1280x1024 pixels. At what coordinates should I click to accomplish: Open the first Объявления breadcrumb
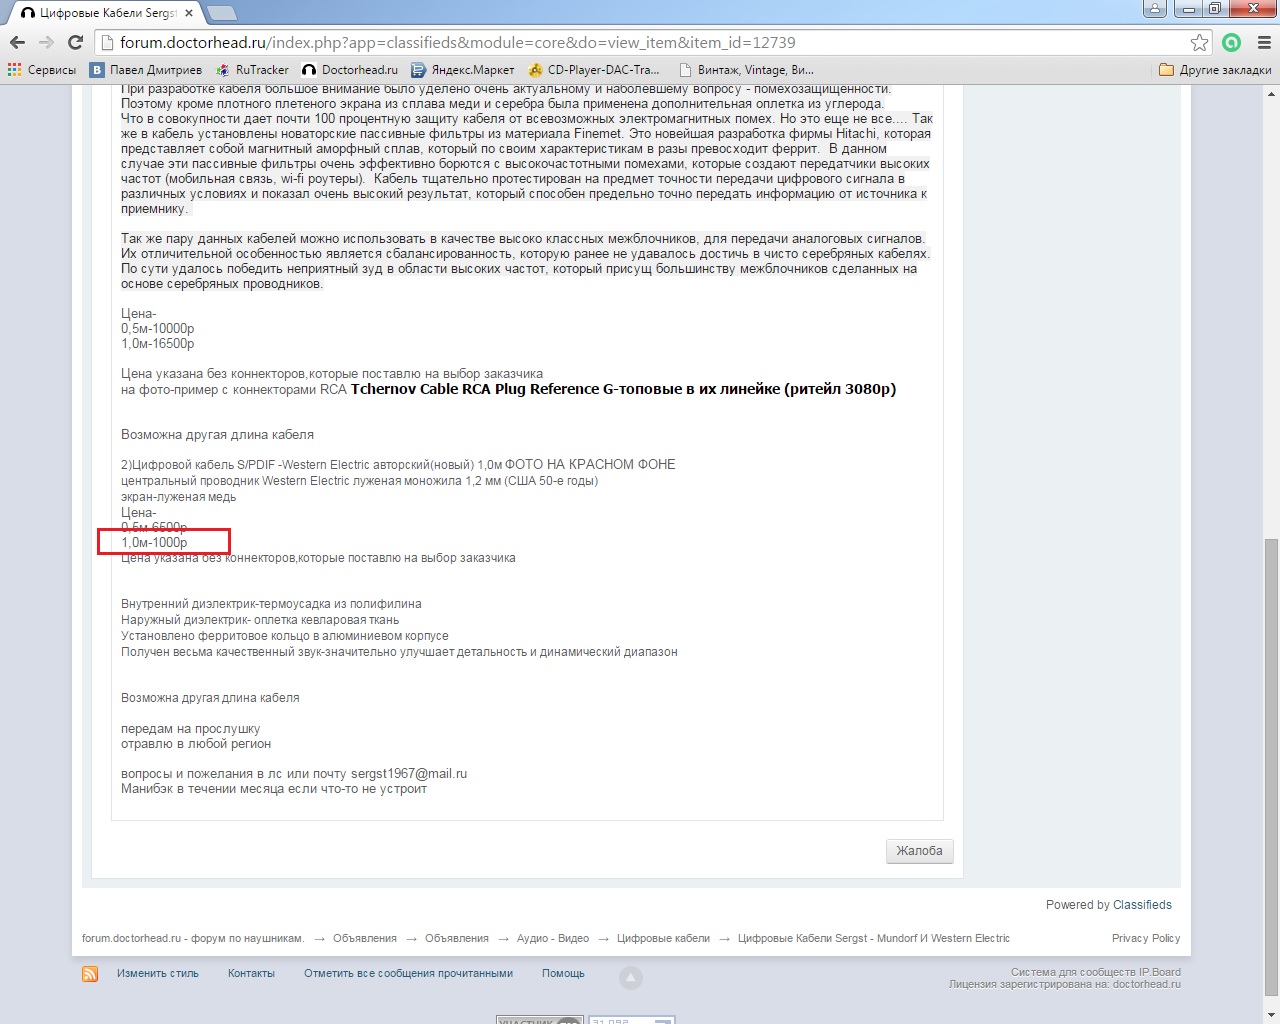point(365,938)
